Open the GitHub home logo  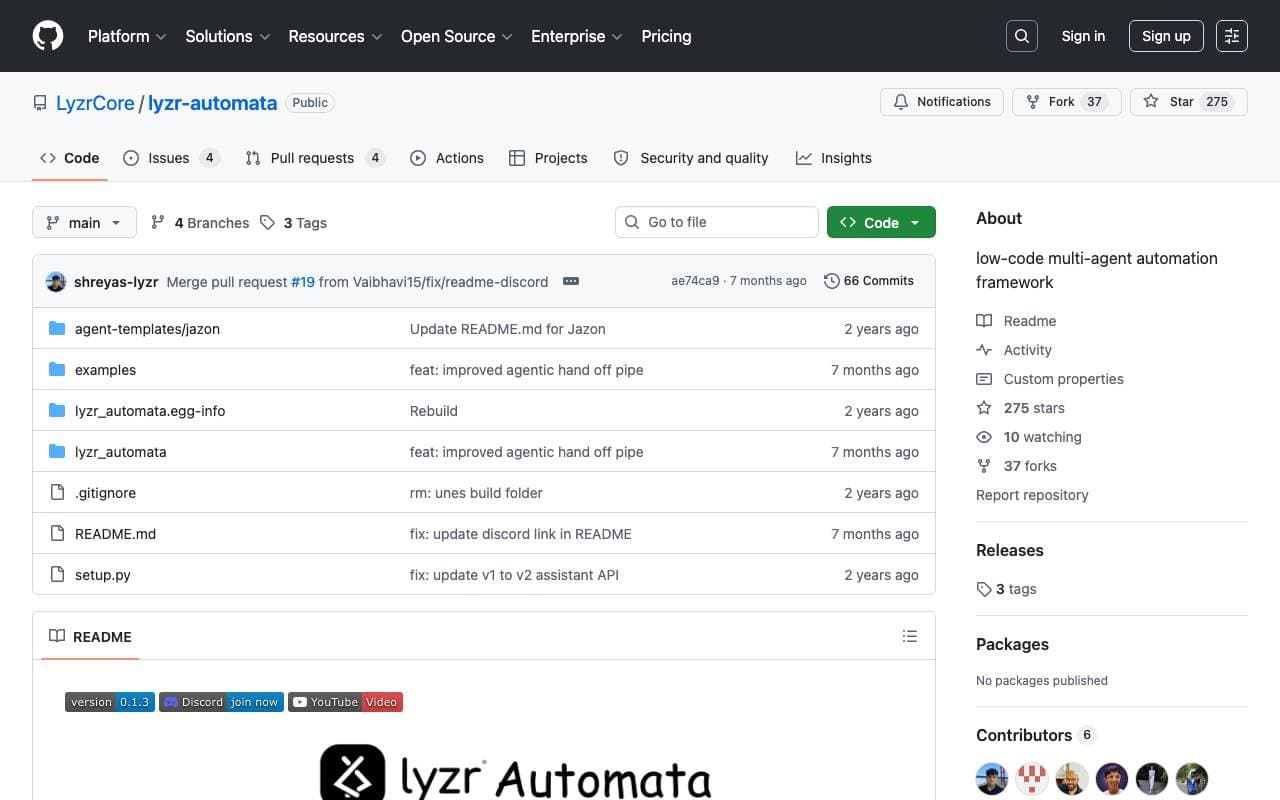pyautogui.click(x=48, y=36)
